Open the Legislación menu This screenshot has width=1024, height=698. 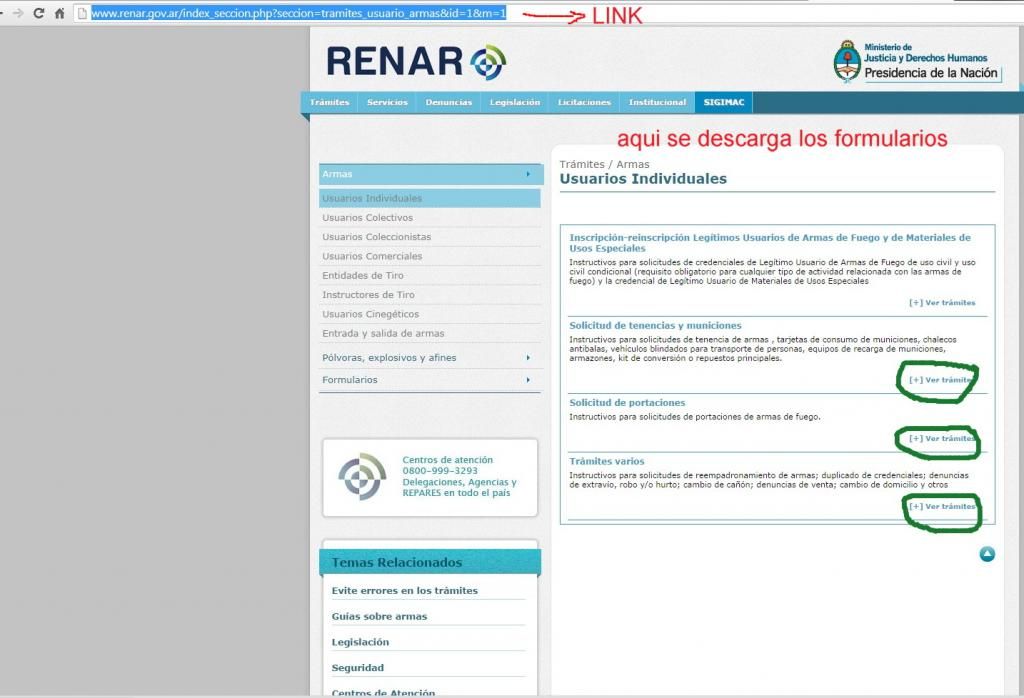tap(515, 103)
